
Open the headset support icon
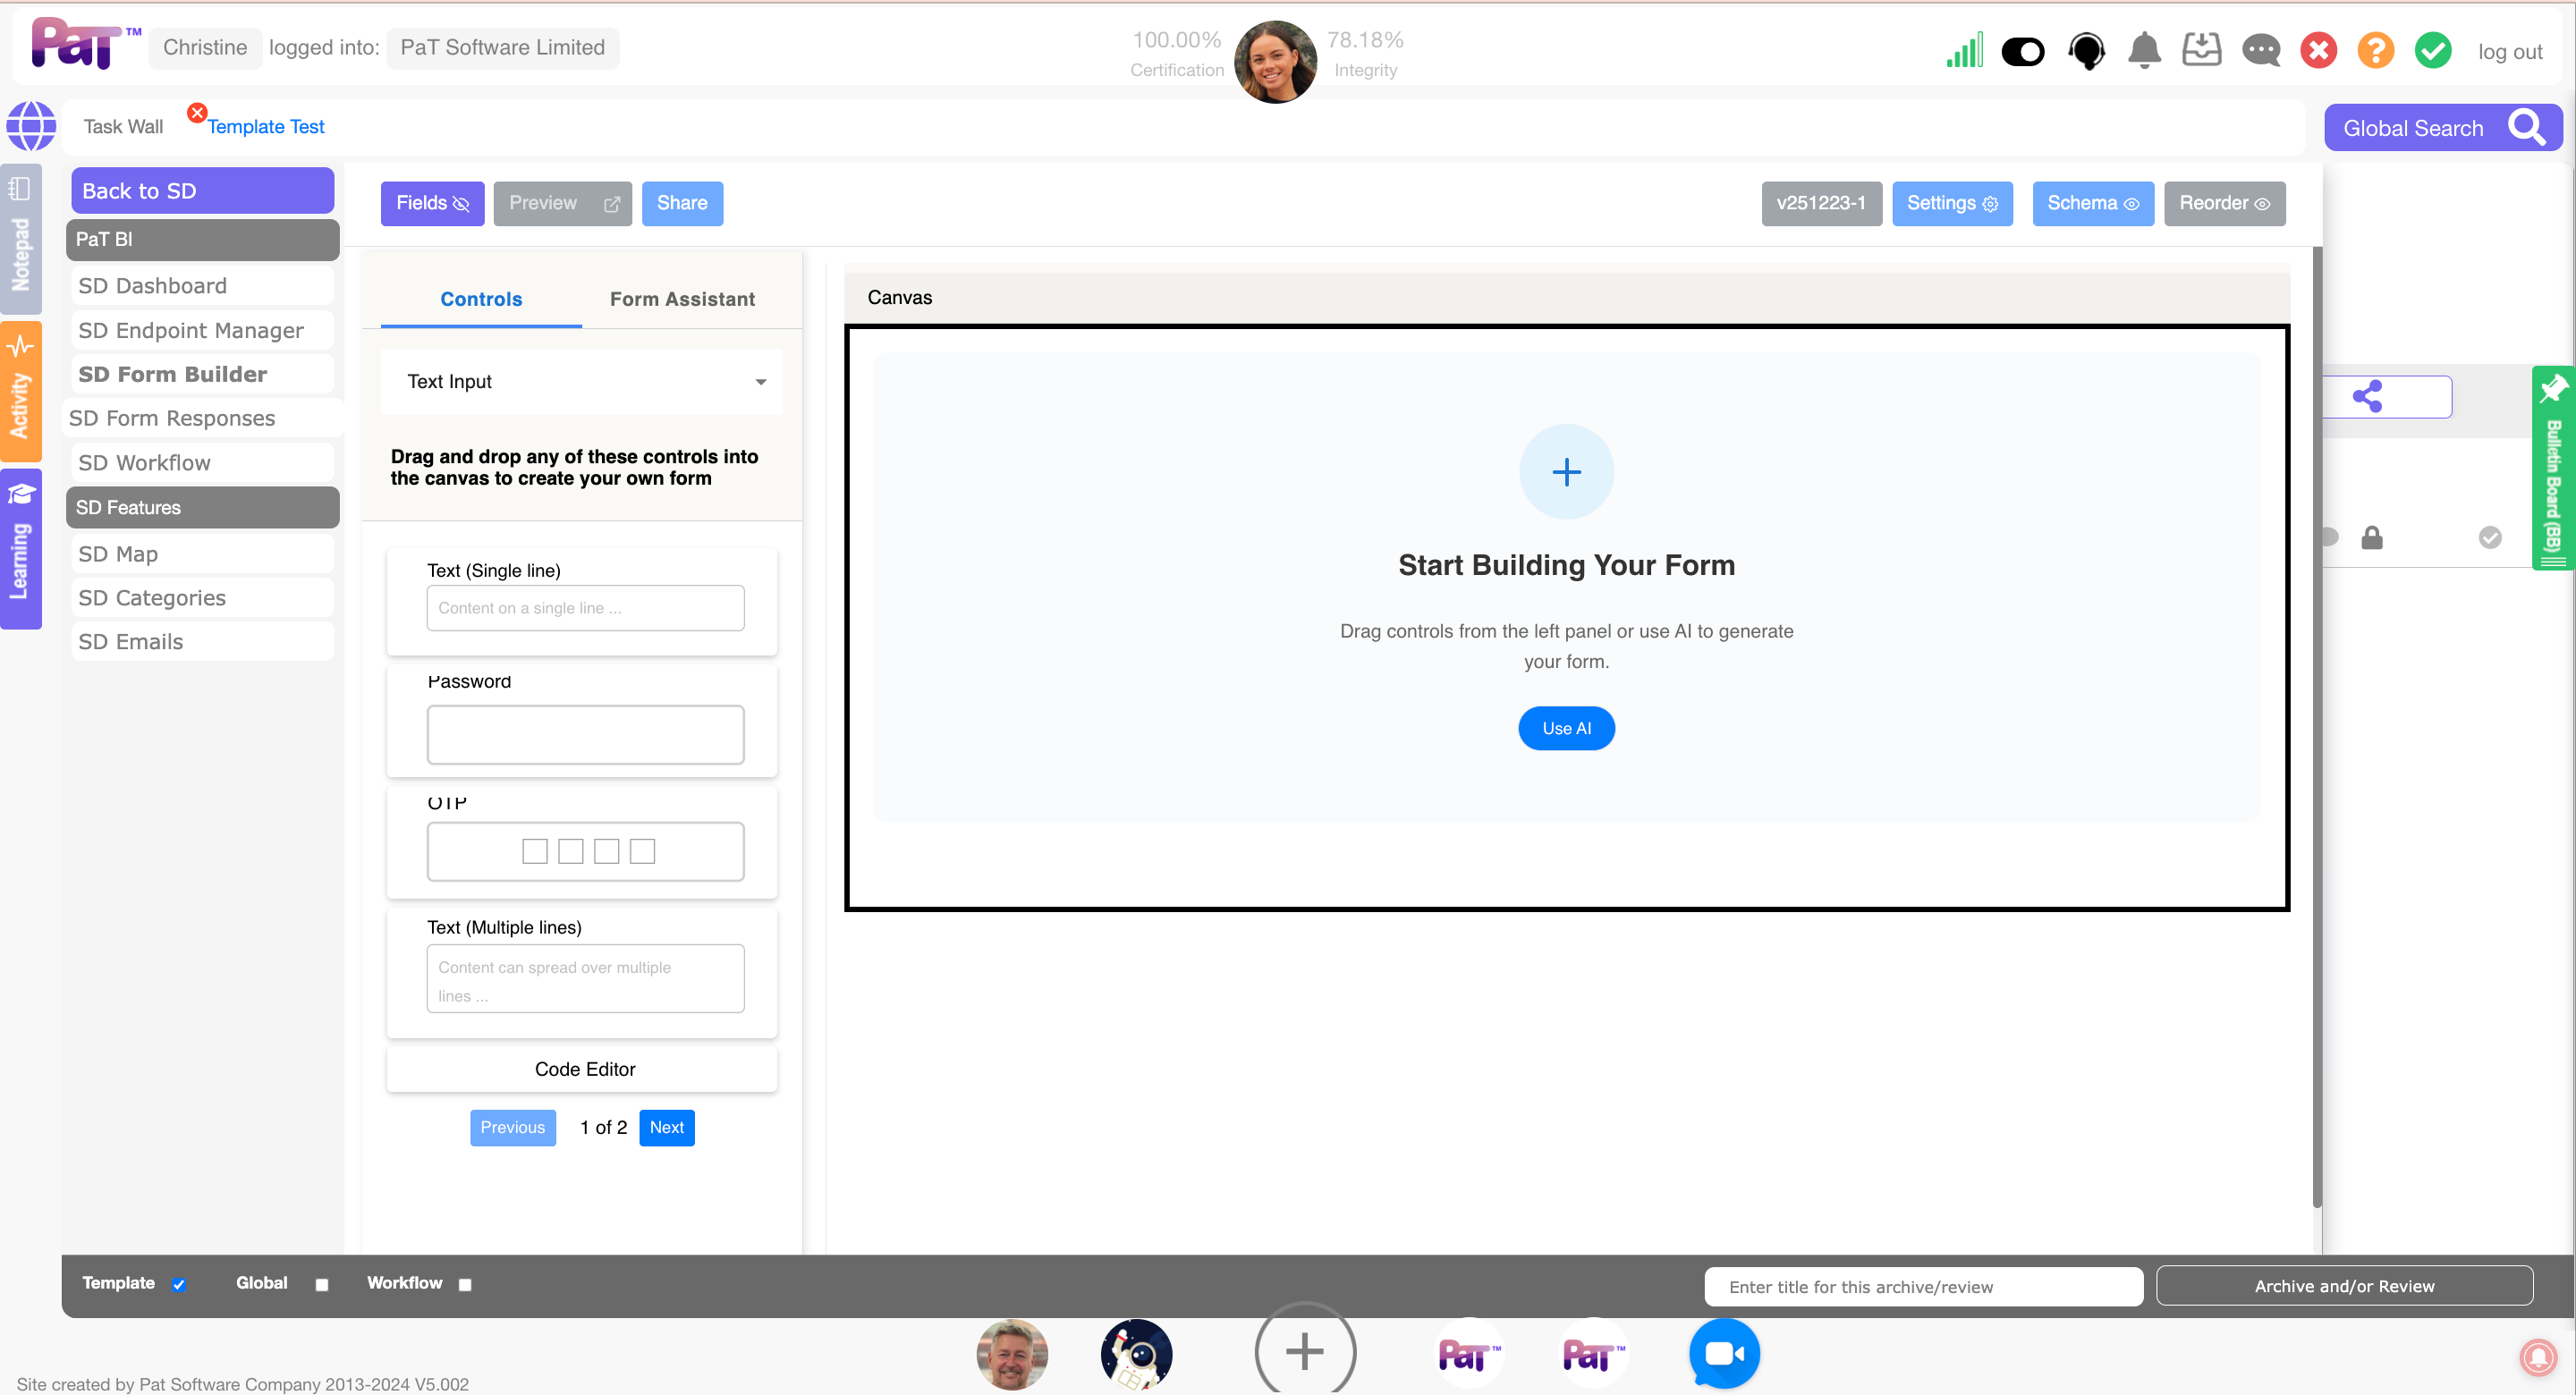[2086, 50]
